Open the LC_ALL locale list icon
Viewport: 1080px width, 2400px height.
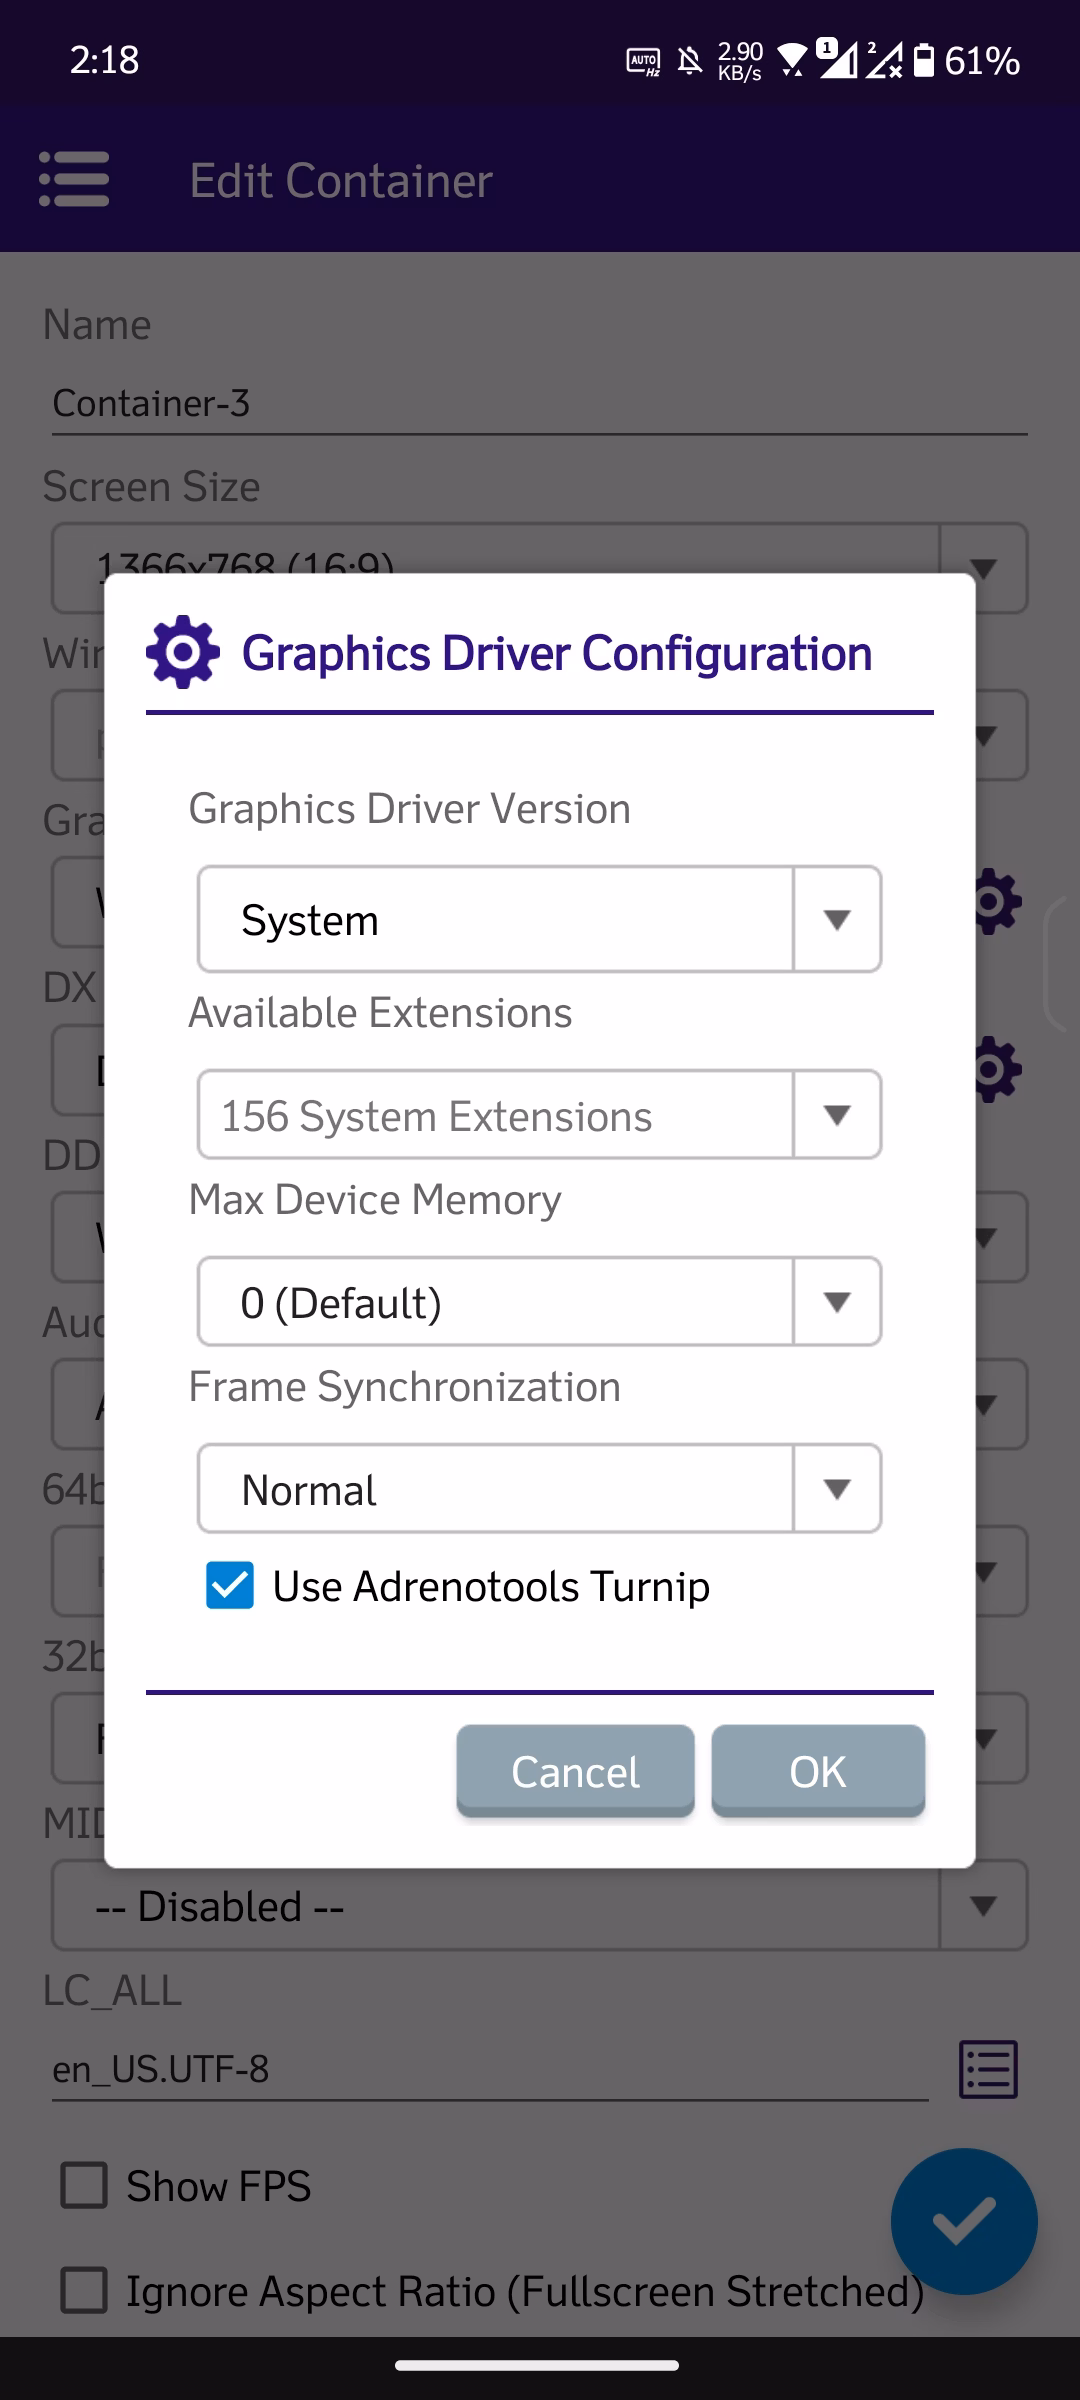(988, 2069)
